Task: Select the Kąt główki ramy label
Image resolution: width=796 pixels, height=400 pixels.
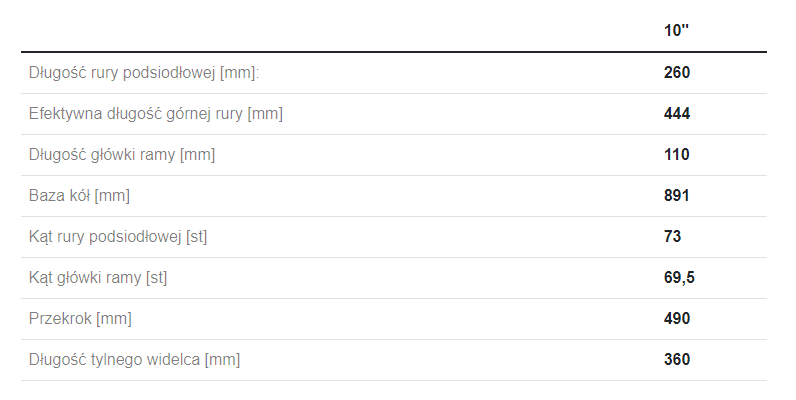Action: 98,278
